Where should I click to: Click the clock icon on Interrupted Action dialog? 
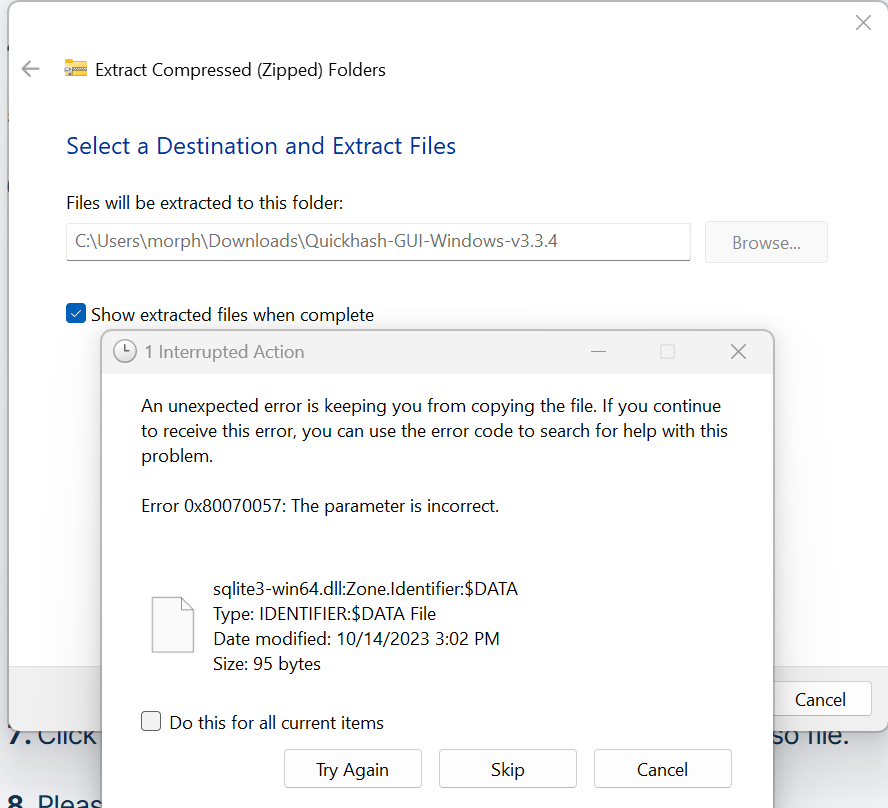(125, 352)
